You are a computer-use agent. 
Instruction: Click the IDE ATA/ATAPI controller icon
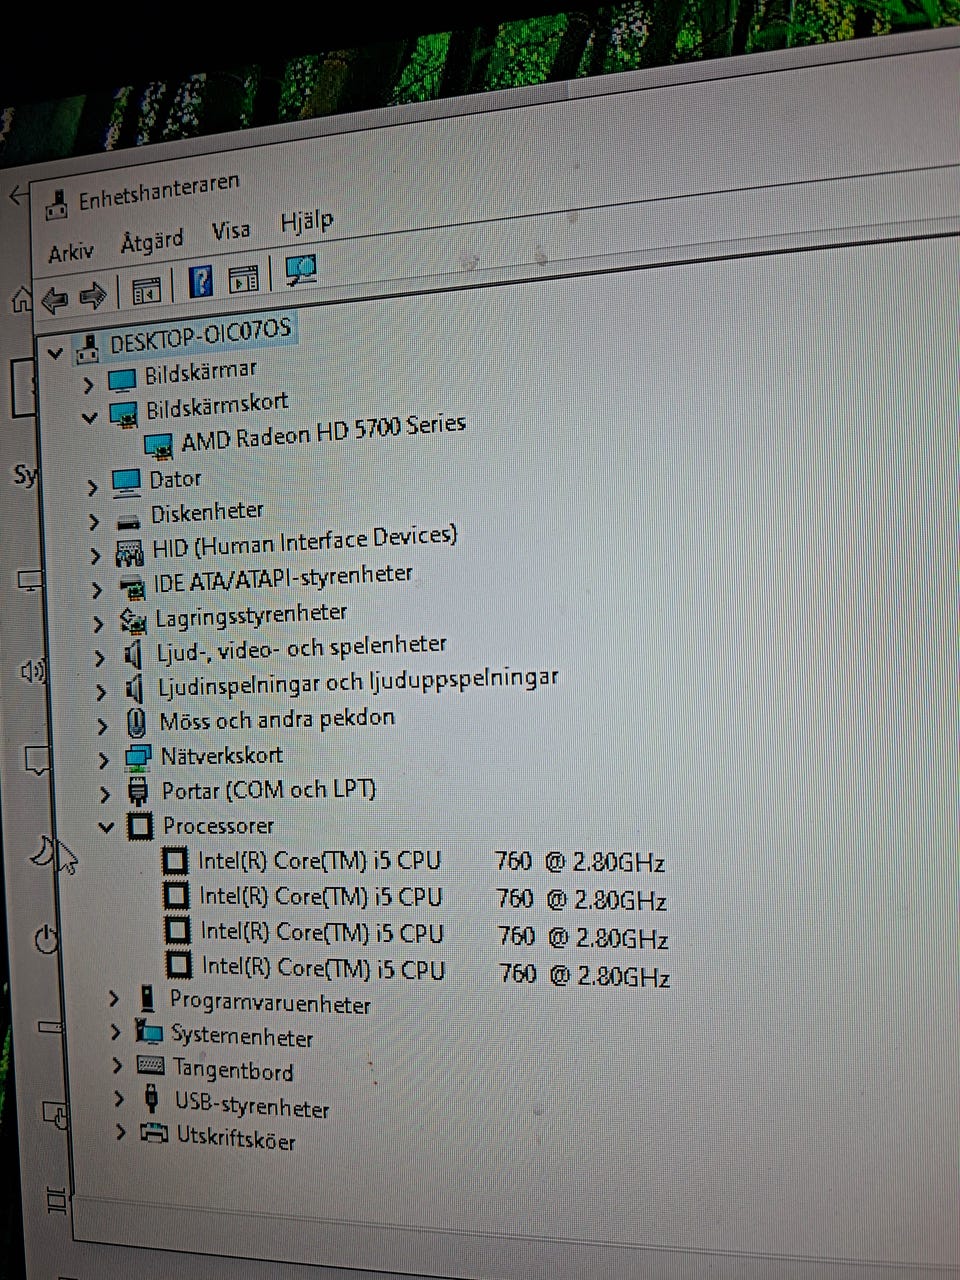click(x=132, y=589)
